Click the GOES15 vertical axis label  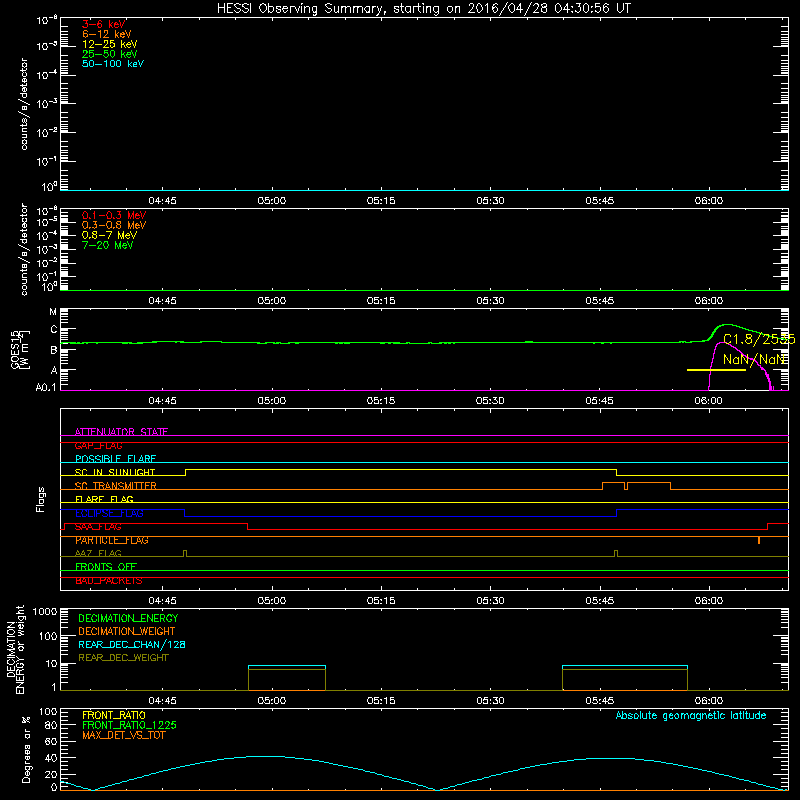click(x=20, y=349)
